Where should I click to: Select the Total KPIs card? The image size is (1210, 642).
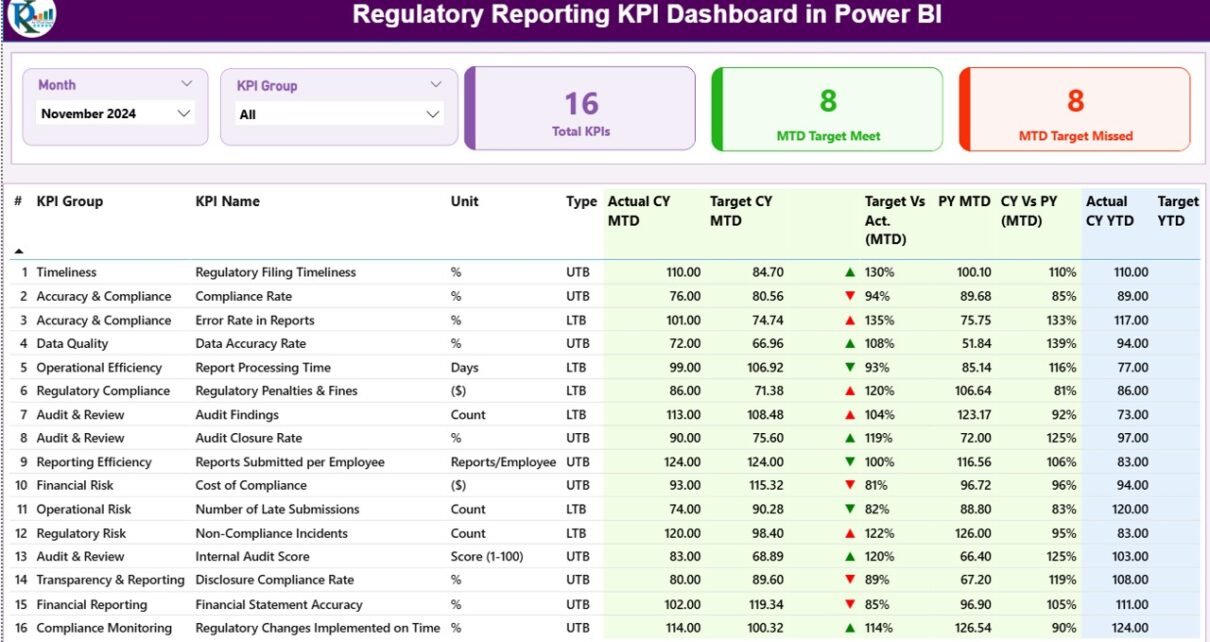point(581,109)
